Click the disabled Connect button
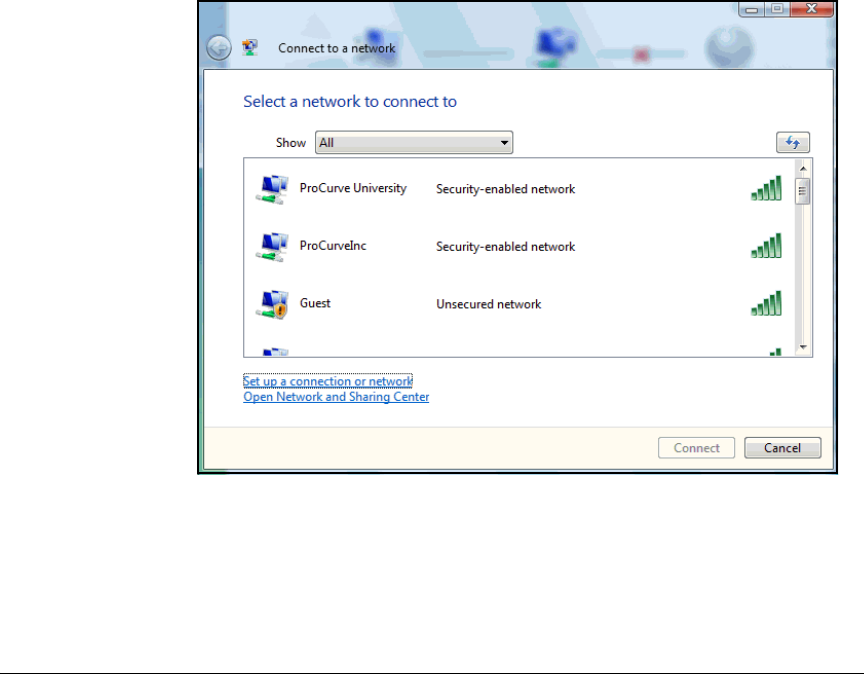Image resolution: width=864 pixels, height=674 pixels. pos(696,447)
